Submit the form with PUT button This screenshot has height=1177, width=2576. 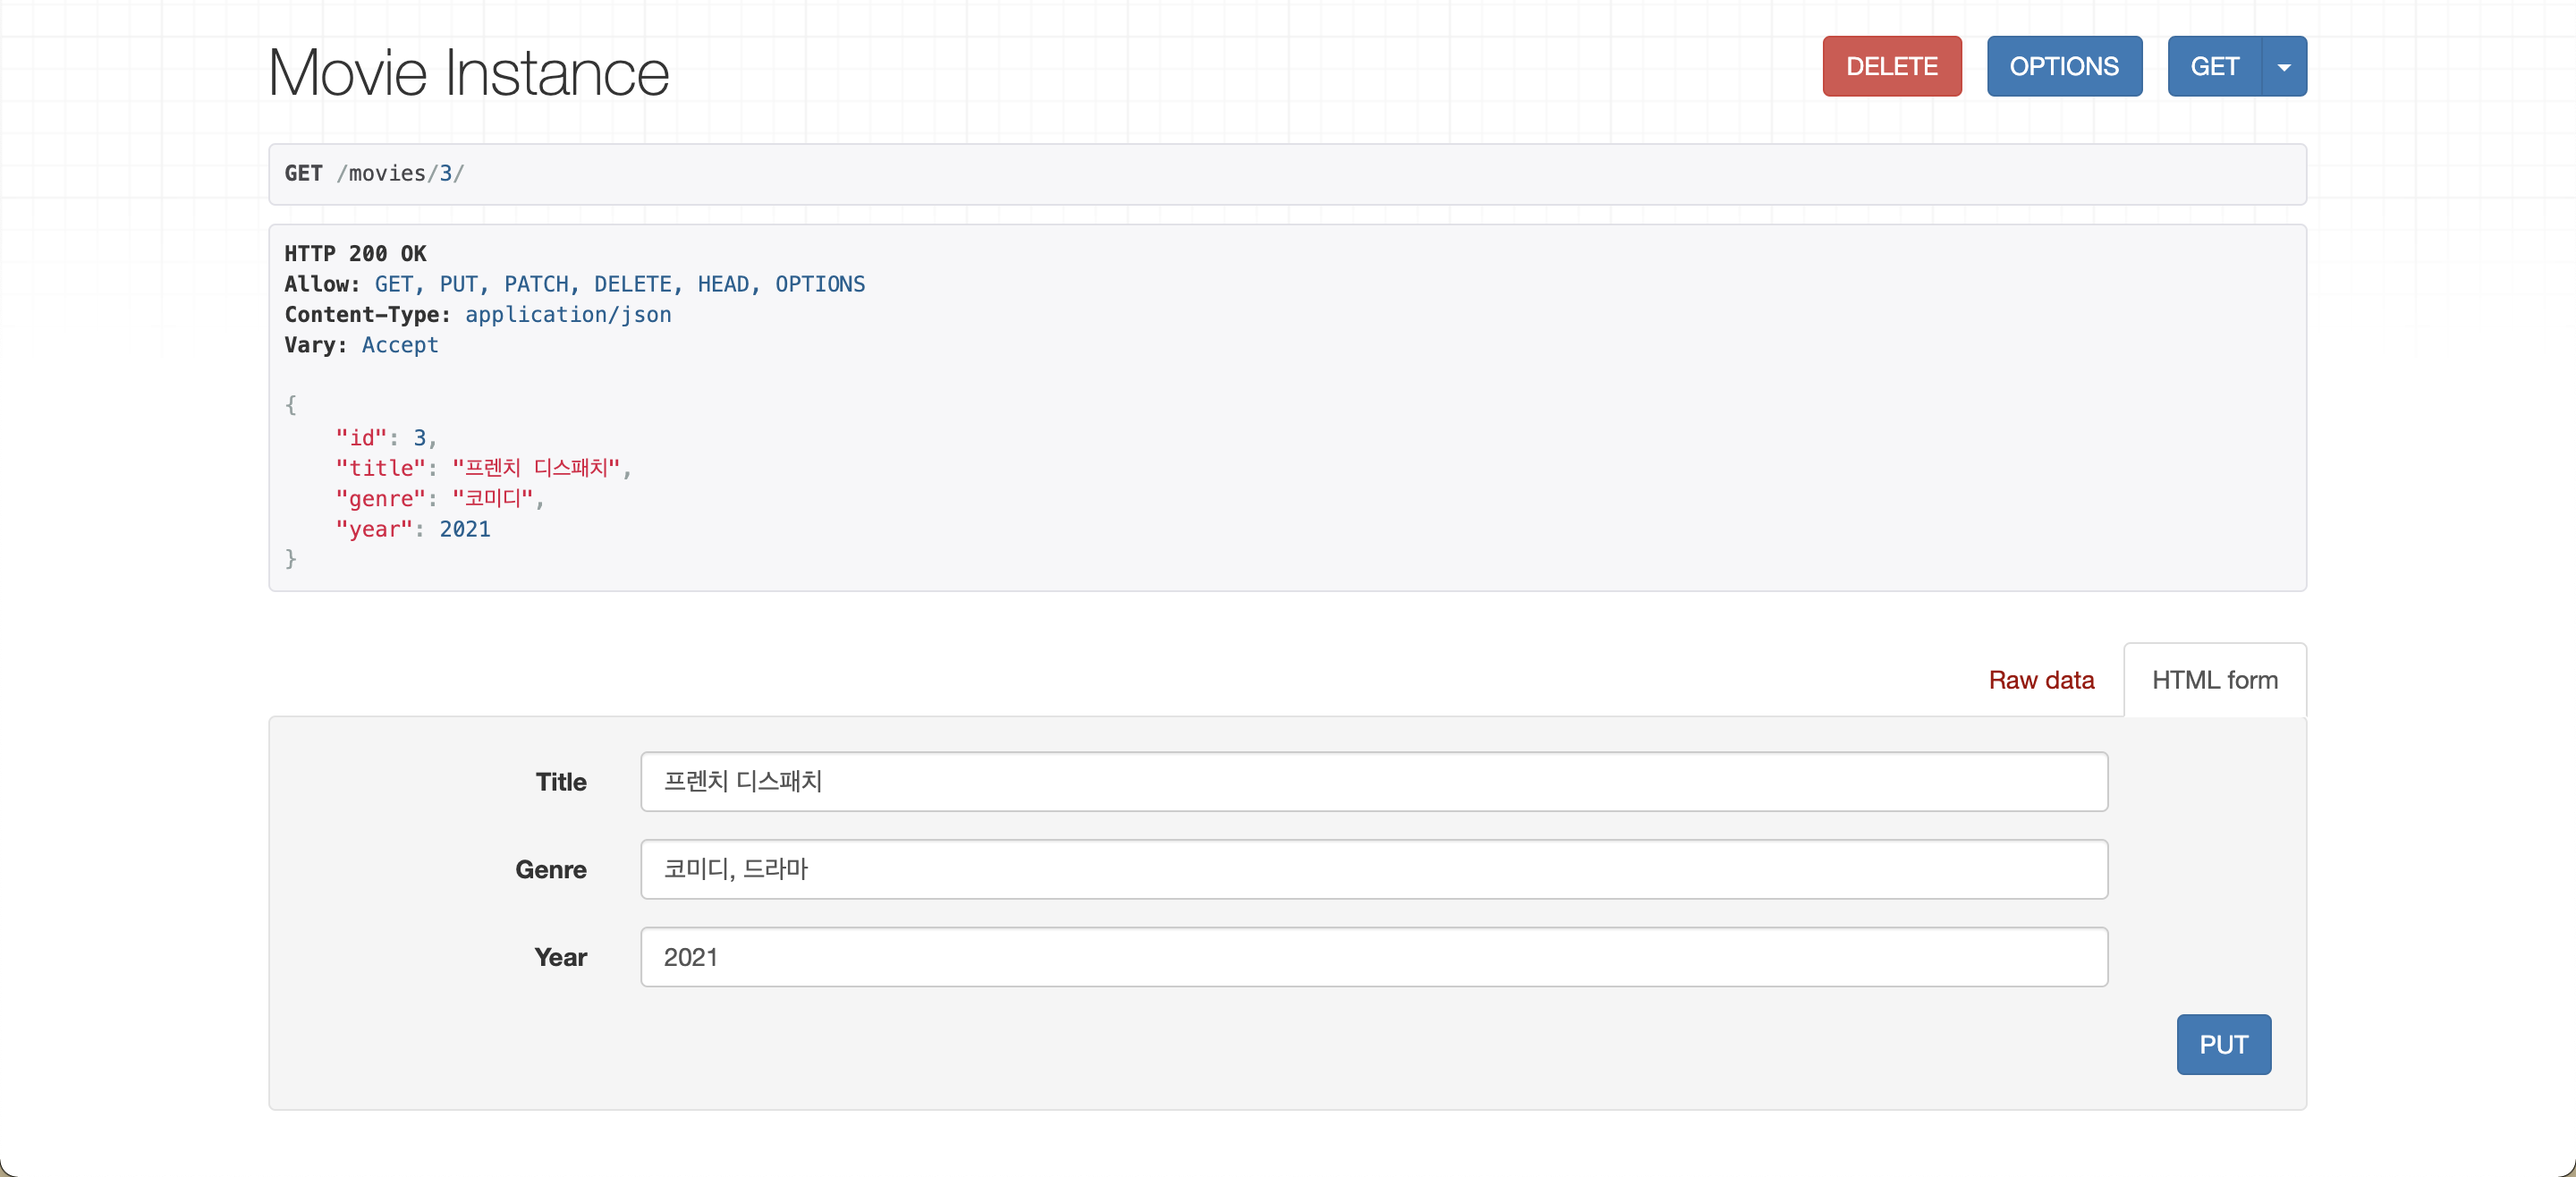pos(2222,1044)
